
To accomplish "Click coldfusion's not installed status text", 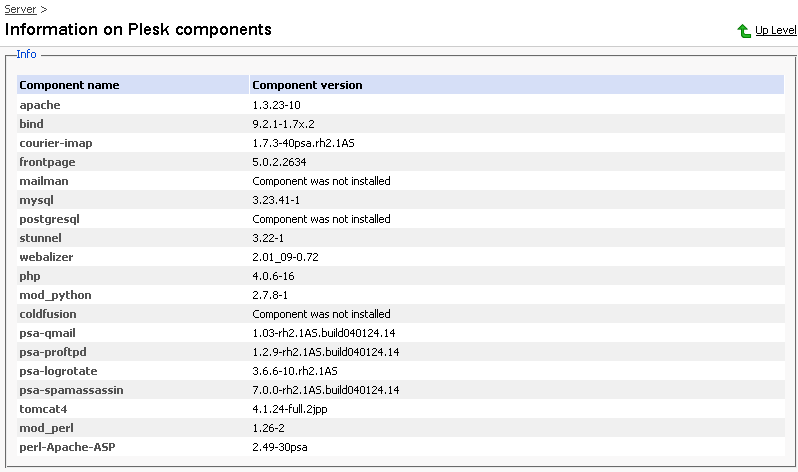I will click(321, 314).
